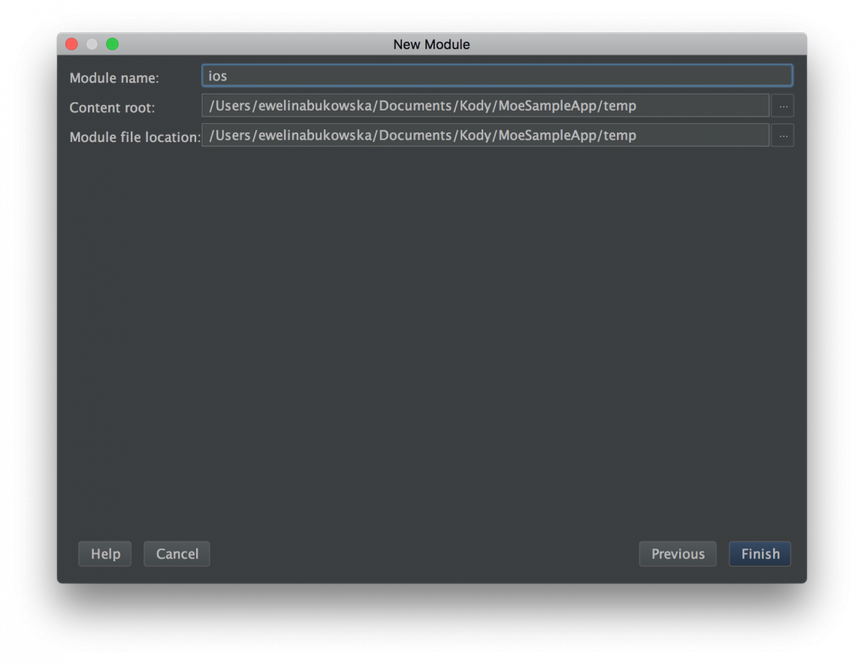Click inside the Module file location field

(485, 136)
